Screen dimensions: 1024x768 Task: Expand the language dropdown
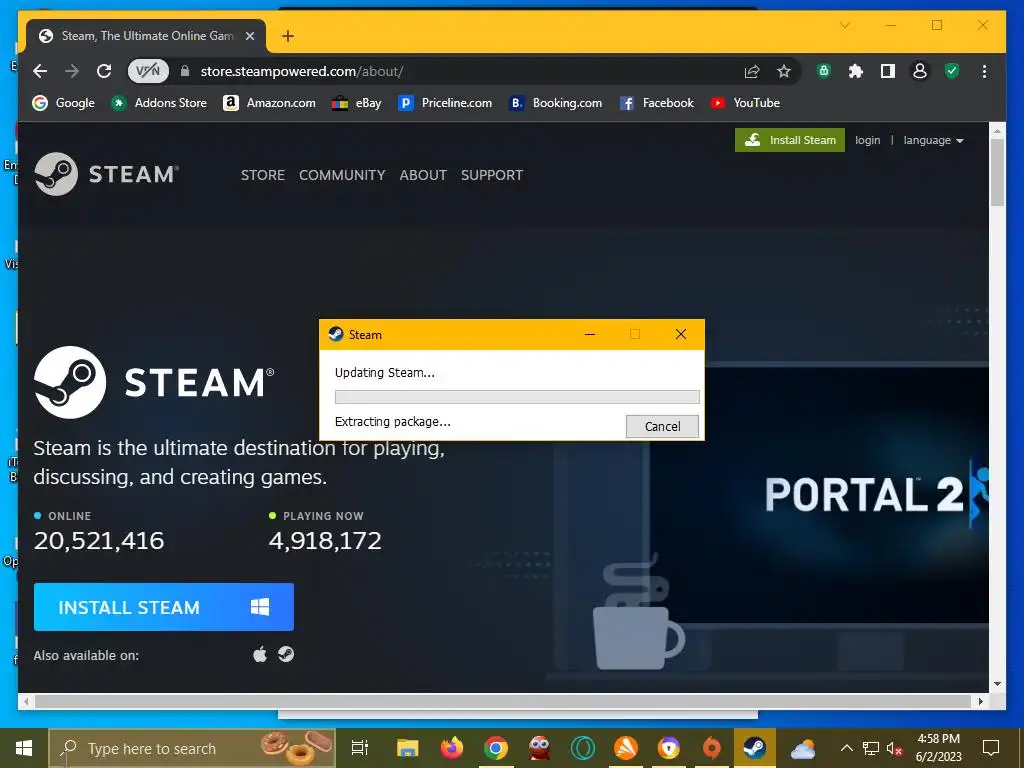[x=933, y=140]
